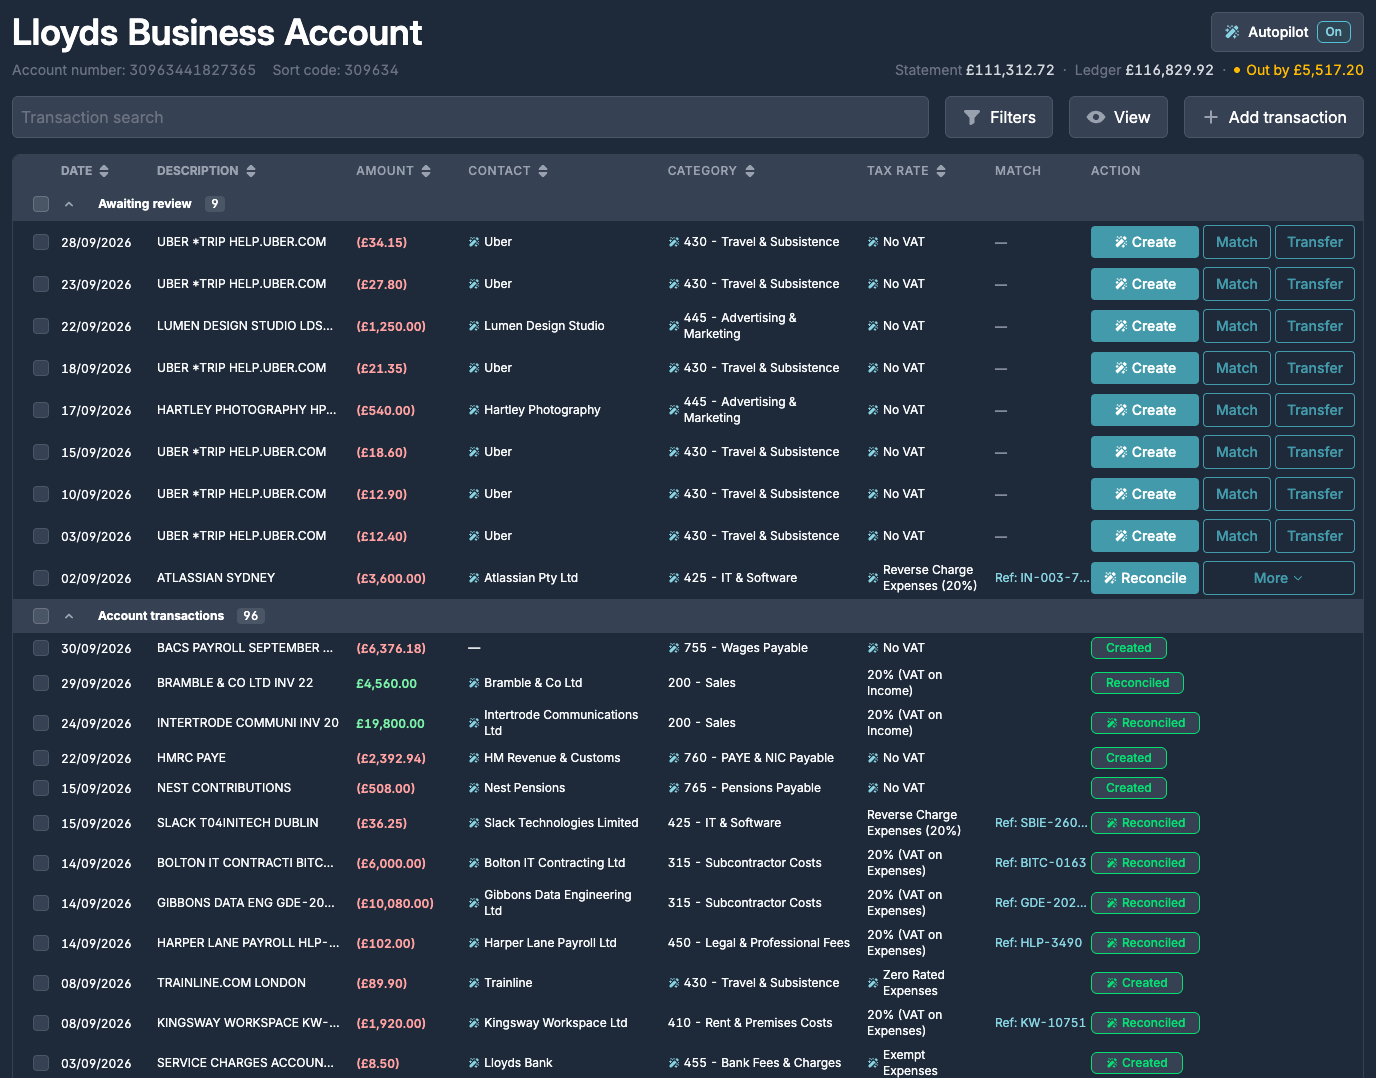
Task: Open the Filters panel
Action: (999, 117)
